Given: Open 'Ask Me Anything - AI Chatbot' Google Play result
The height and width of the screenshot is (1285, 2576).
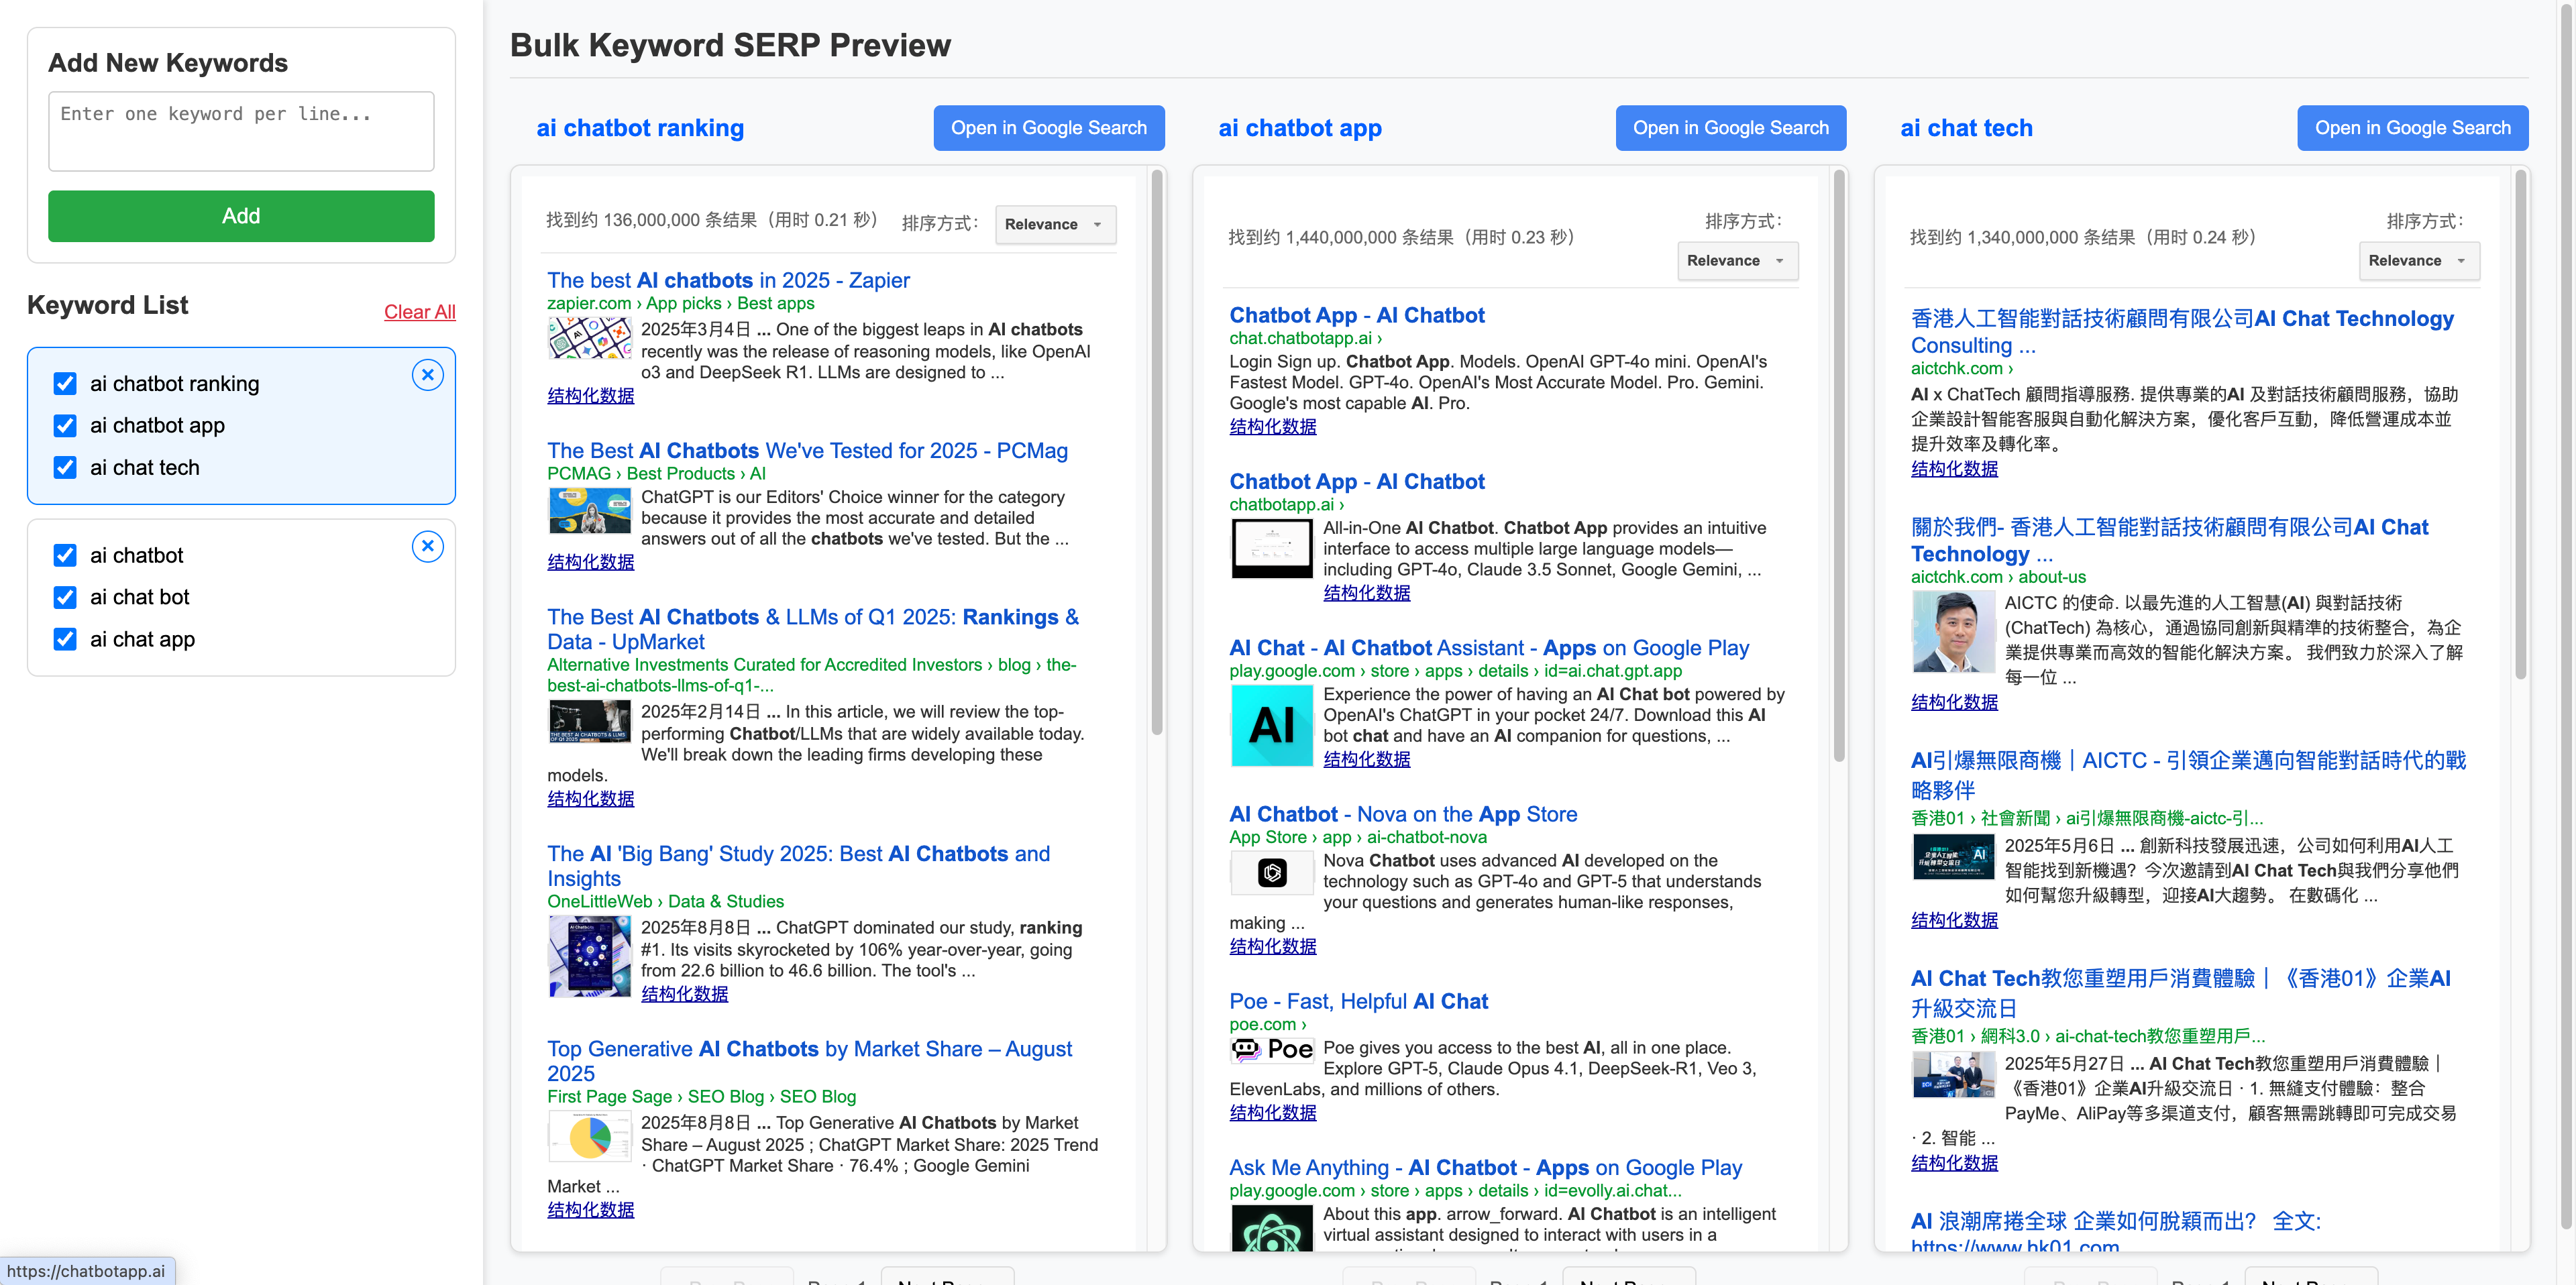Looking at the screenshot, I should (x=1485, y=1167).
